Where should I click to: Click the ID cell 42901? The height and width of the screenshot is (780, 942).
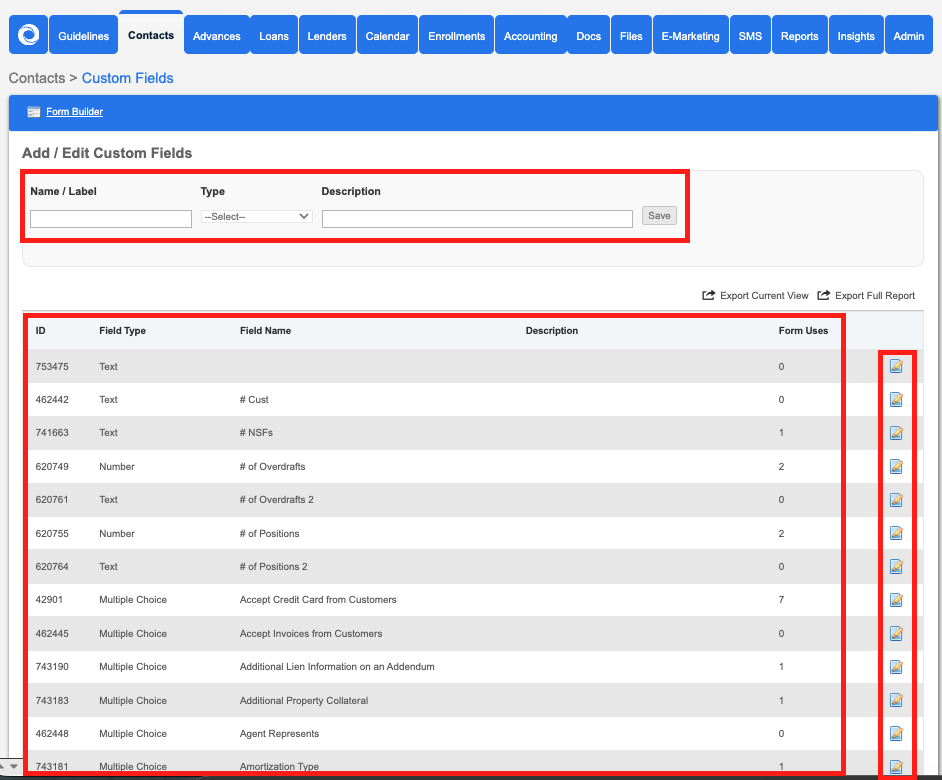tap(49, 600)
